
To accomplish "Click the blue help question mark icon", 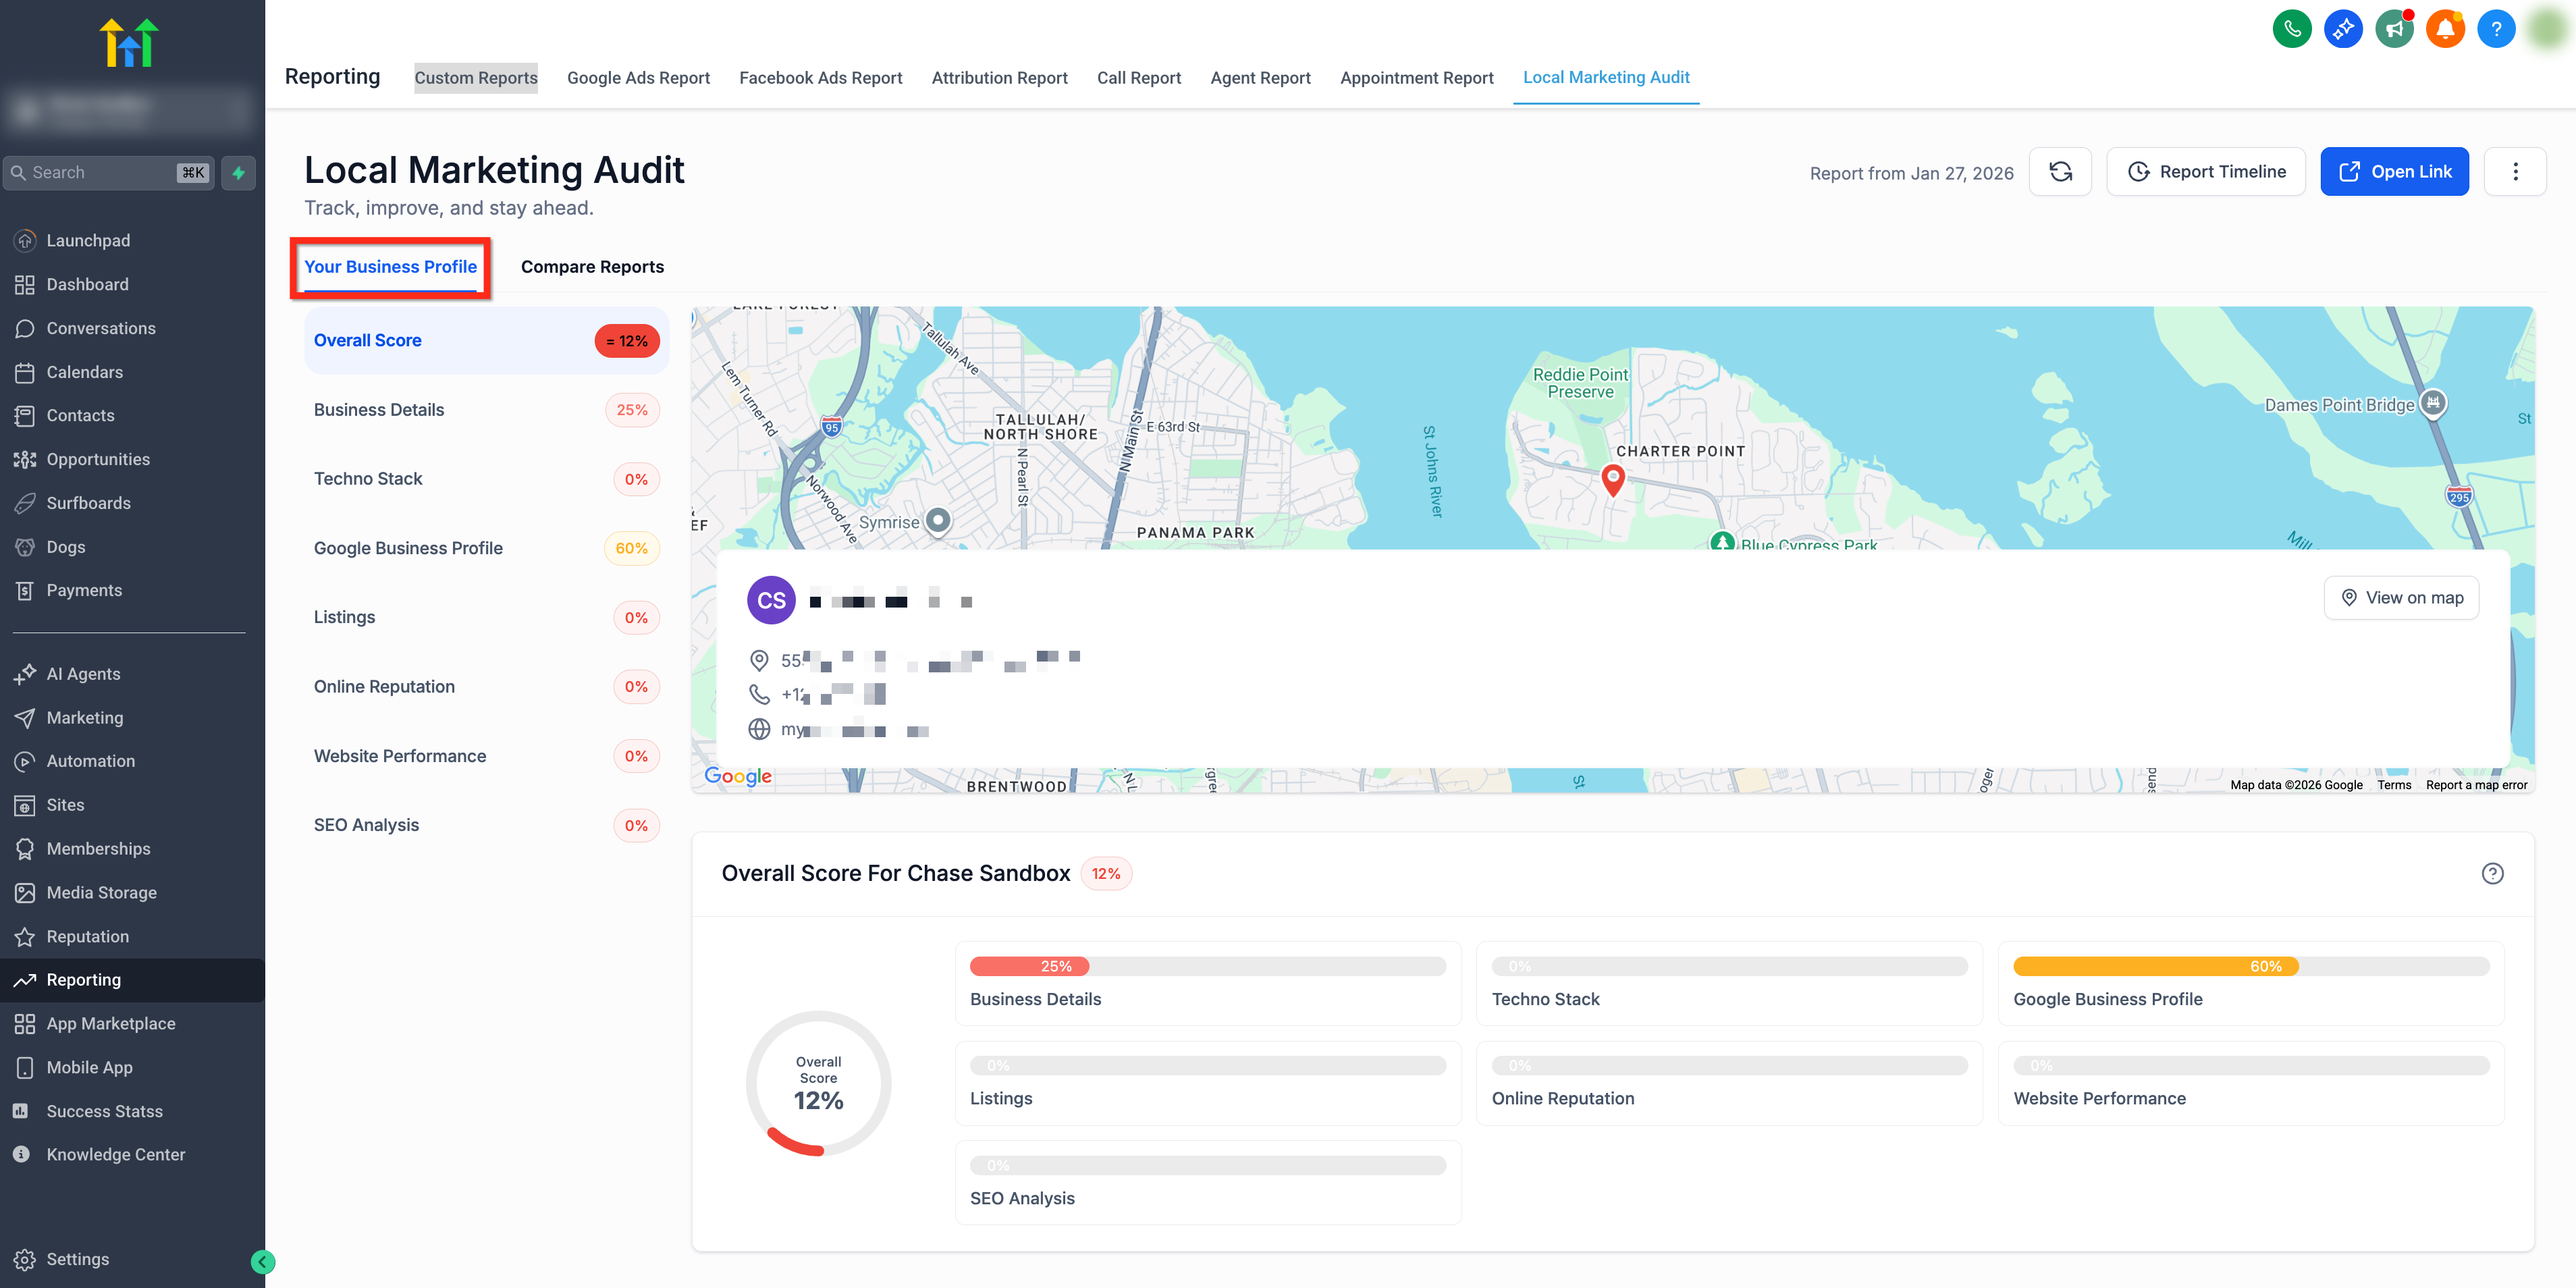I will click(2495, 29).
